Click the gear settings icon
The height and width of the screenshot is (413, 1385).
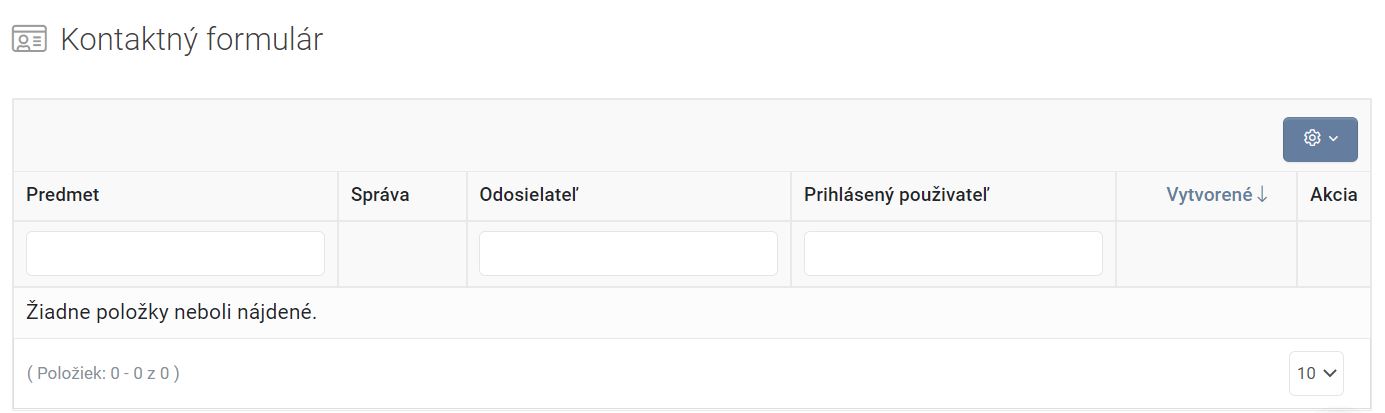[x=1312, y=139]
